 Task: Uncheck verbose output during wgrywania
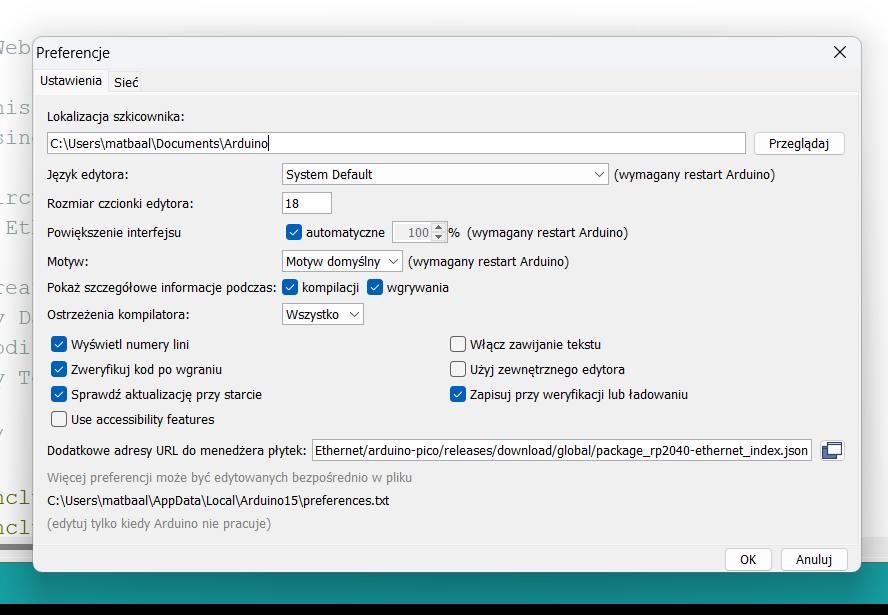click(x=375, y=288)
